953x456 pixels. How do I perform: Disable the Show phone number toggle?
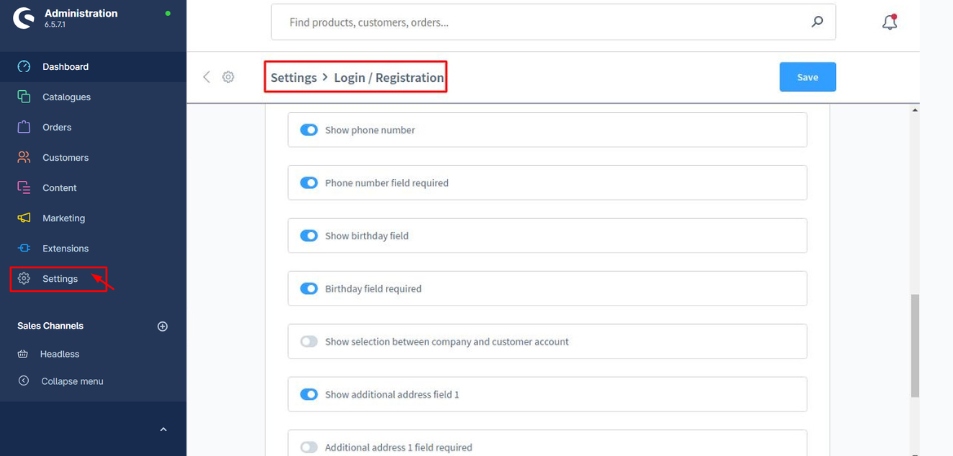[309, 130]
